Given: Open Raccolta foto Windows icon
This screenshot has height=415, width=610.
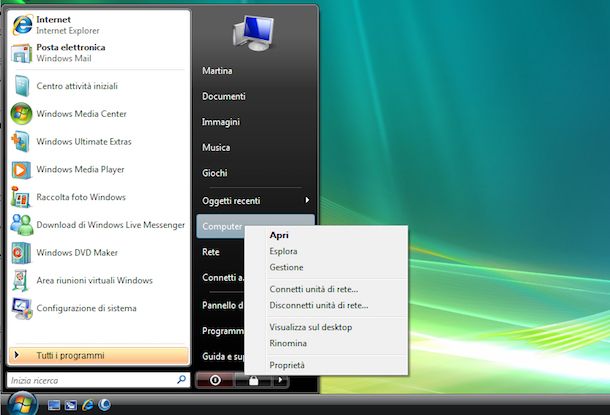Looking at the screenshot, I should [21, 197].
